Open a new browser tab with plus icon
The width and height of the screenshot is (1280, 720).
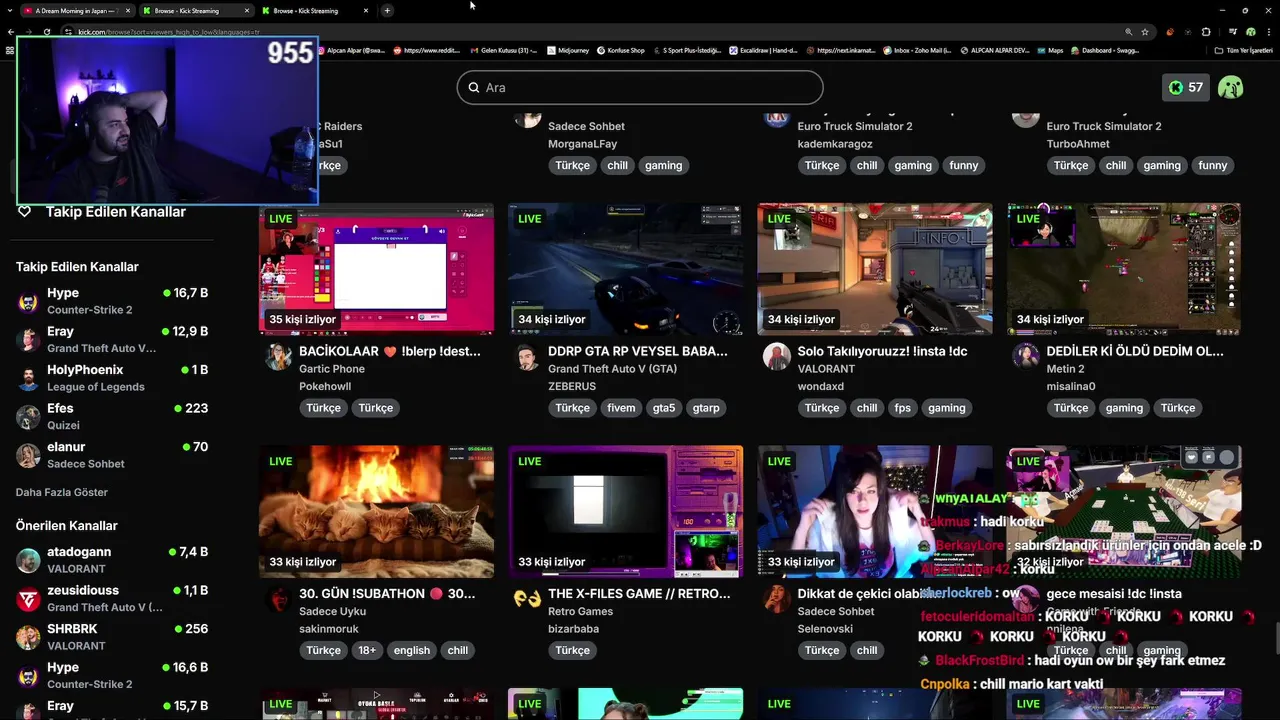pos(387,11)
